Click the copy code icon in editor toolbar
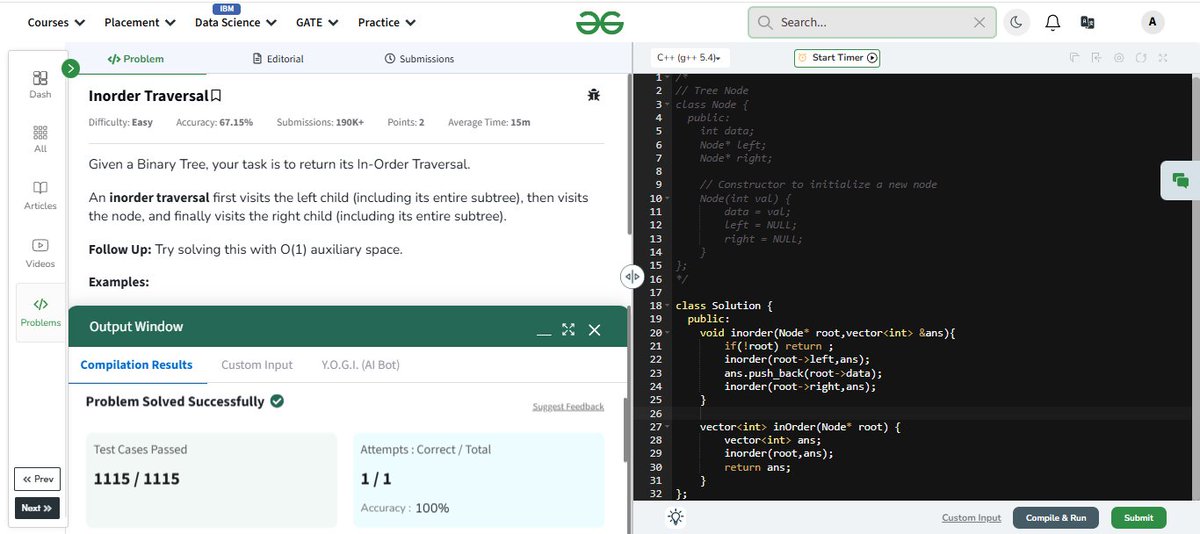1200x534 pixels. 1073,58
